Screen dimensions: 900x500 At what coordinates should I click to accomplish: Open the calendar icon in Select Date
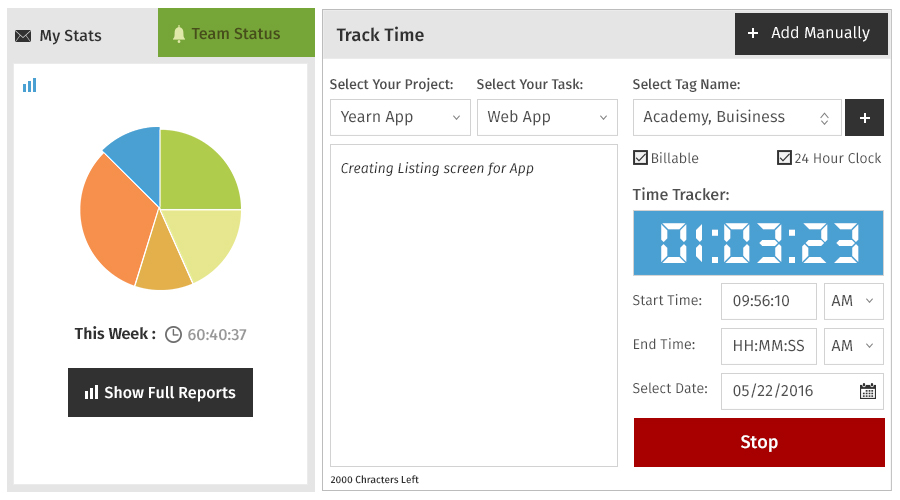coord(867,392)
